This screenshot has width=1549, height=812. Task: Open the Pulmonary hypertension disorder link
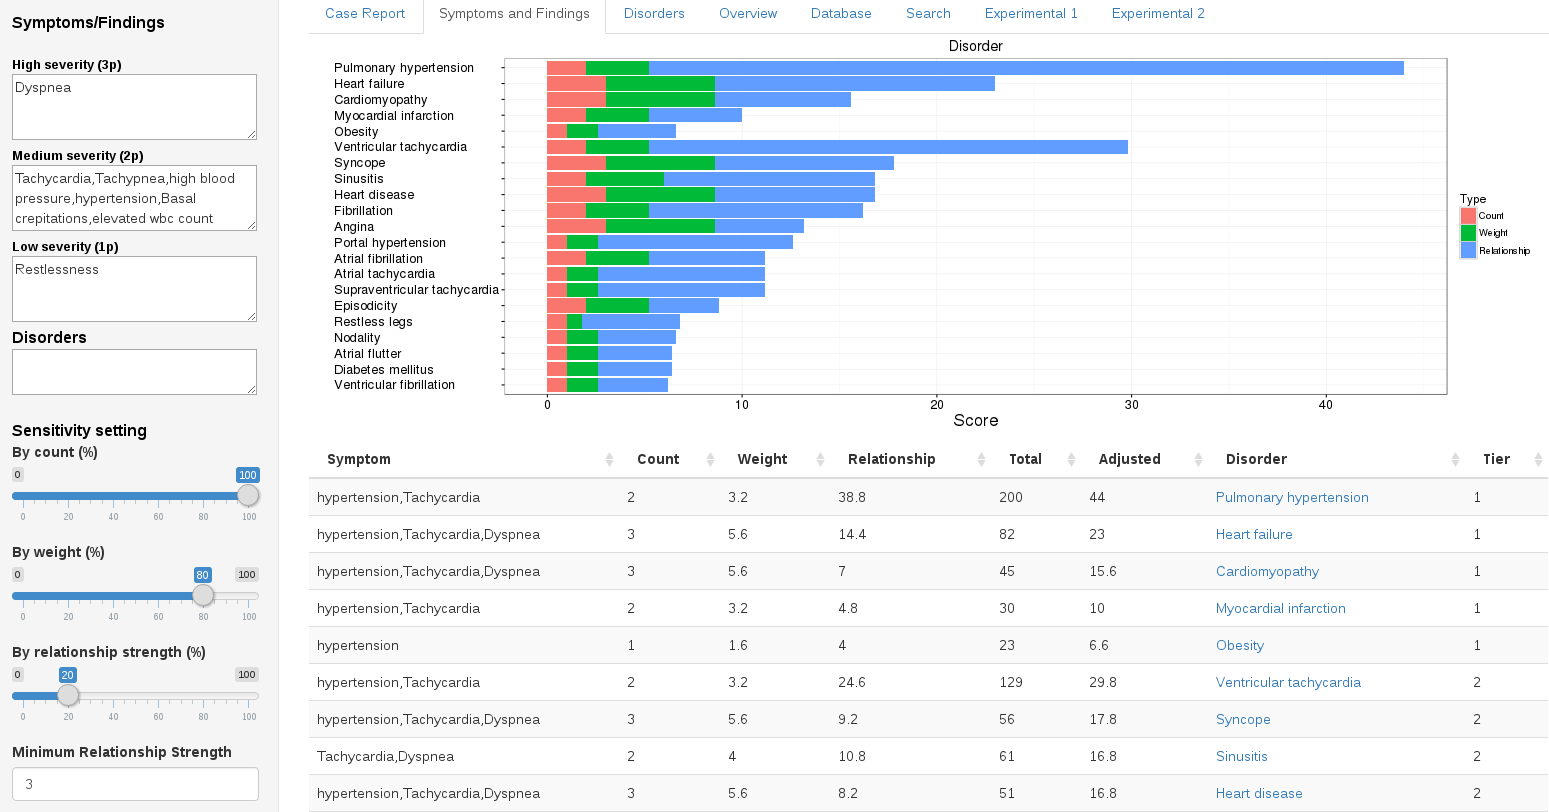click(x=1292, y=498)
